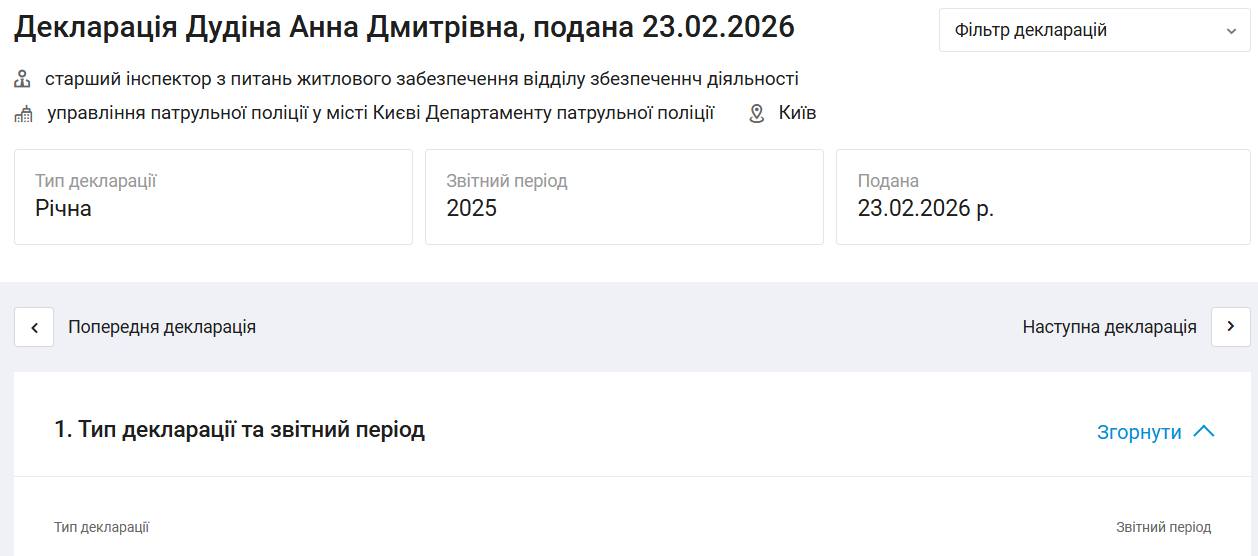Click the управління патрульної поліції organization text
The height and width of the screenshot is (556, 1258).
pos(380,113)
